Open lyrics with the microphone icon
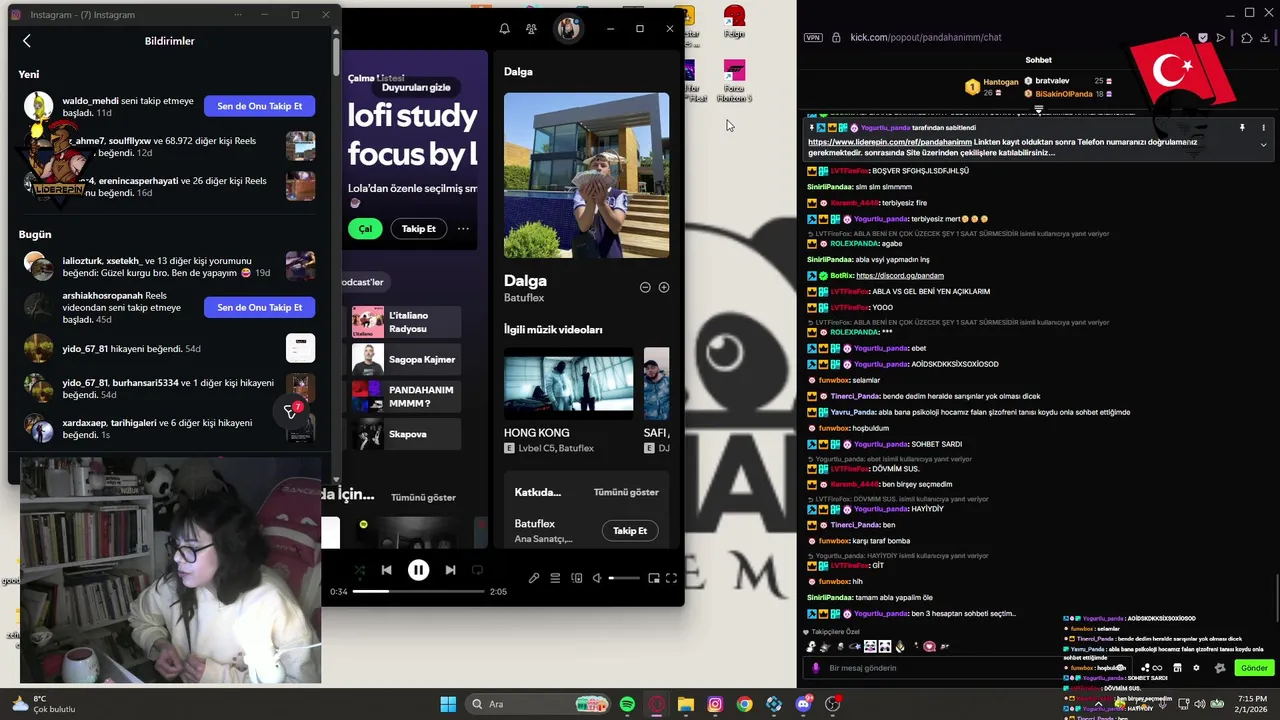 click(534, 578)
